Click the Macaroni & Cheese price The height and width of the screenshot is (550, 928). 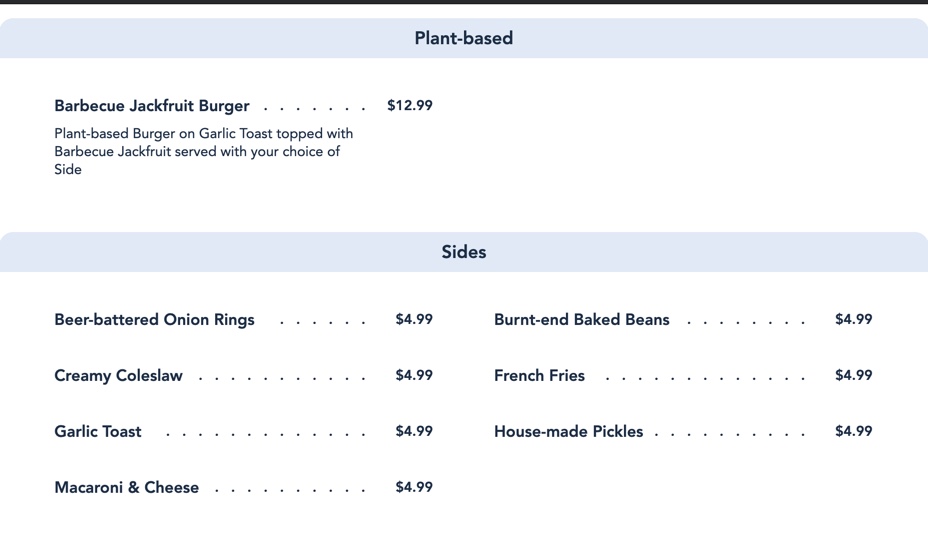coord(414,488)
